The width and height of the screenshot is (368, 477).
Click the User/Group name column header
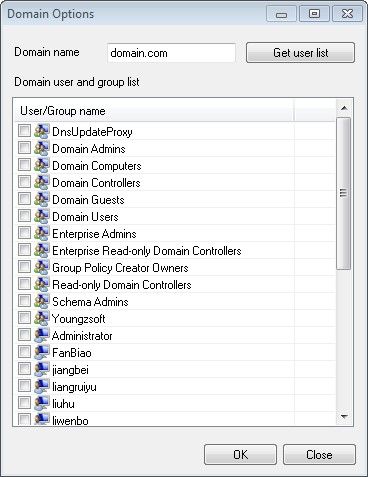(154, 111)
